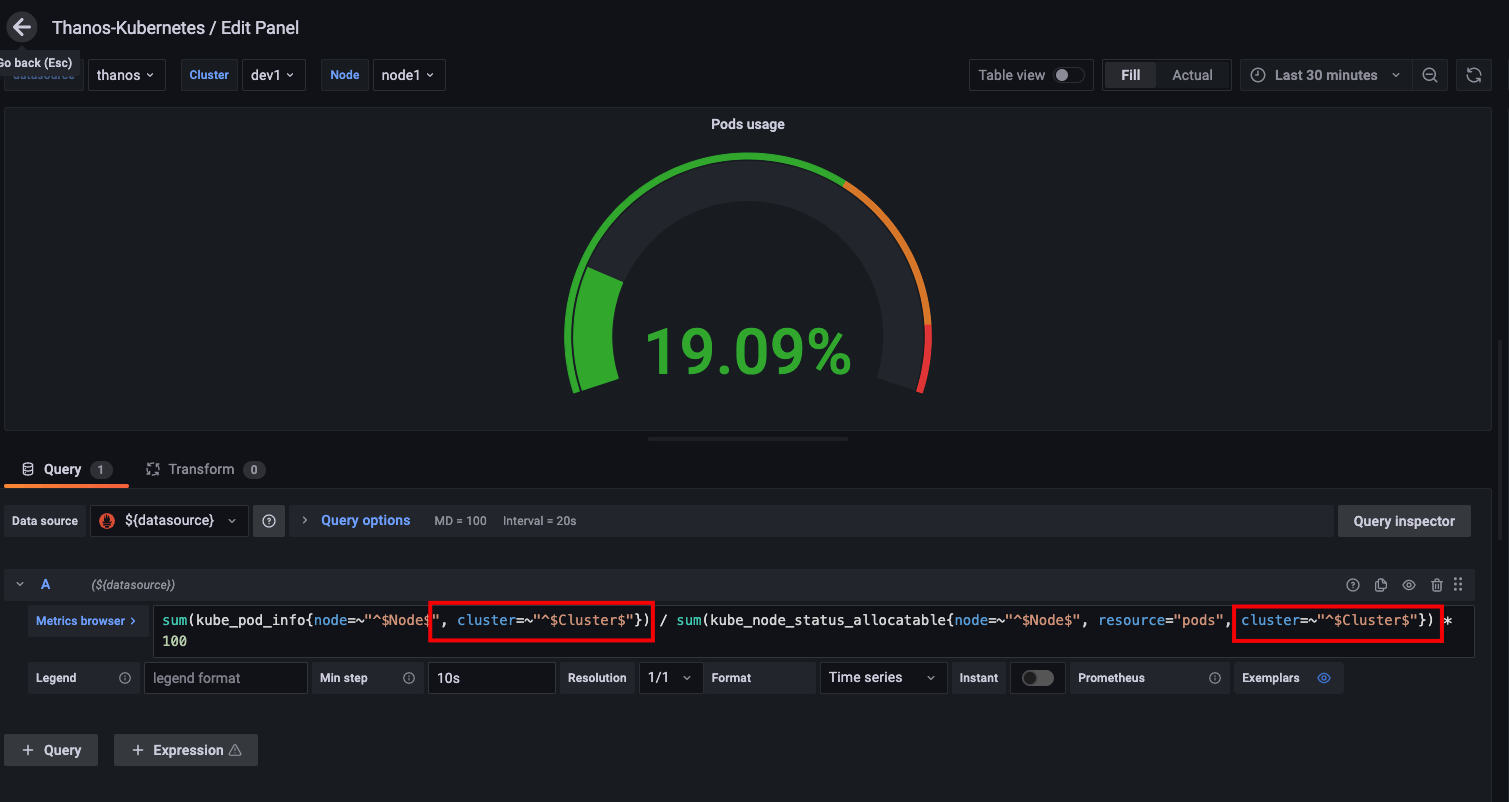Select the Actual display mode
The height and width of the screenshot is (802, 1509).
pyautogui.click(x=1192, y=75)
